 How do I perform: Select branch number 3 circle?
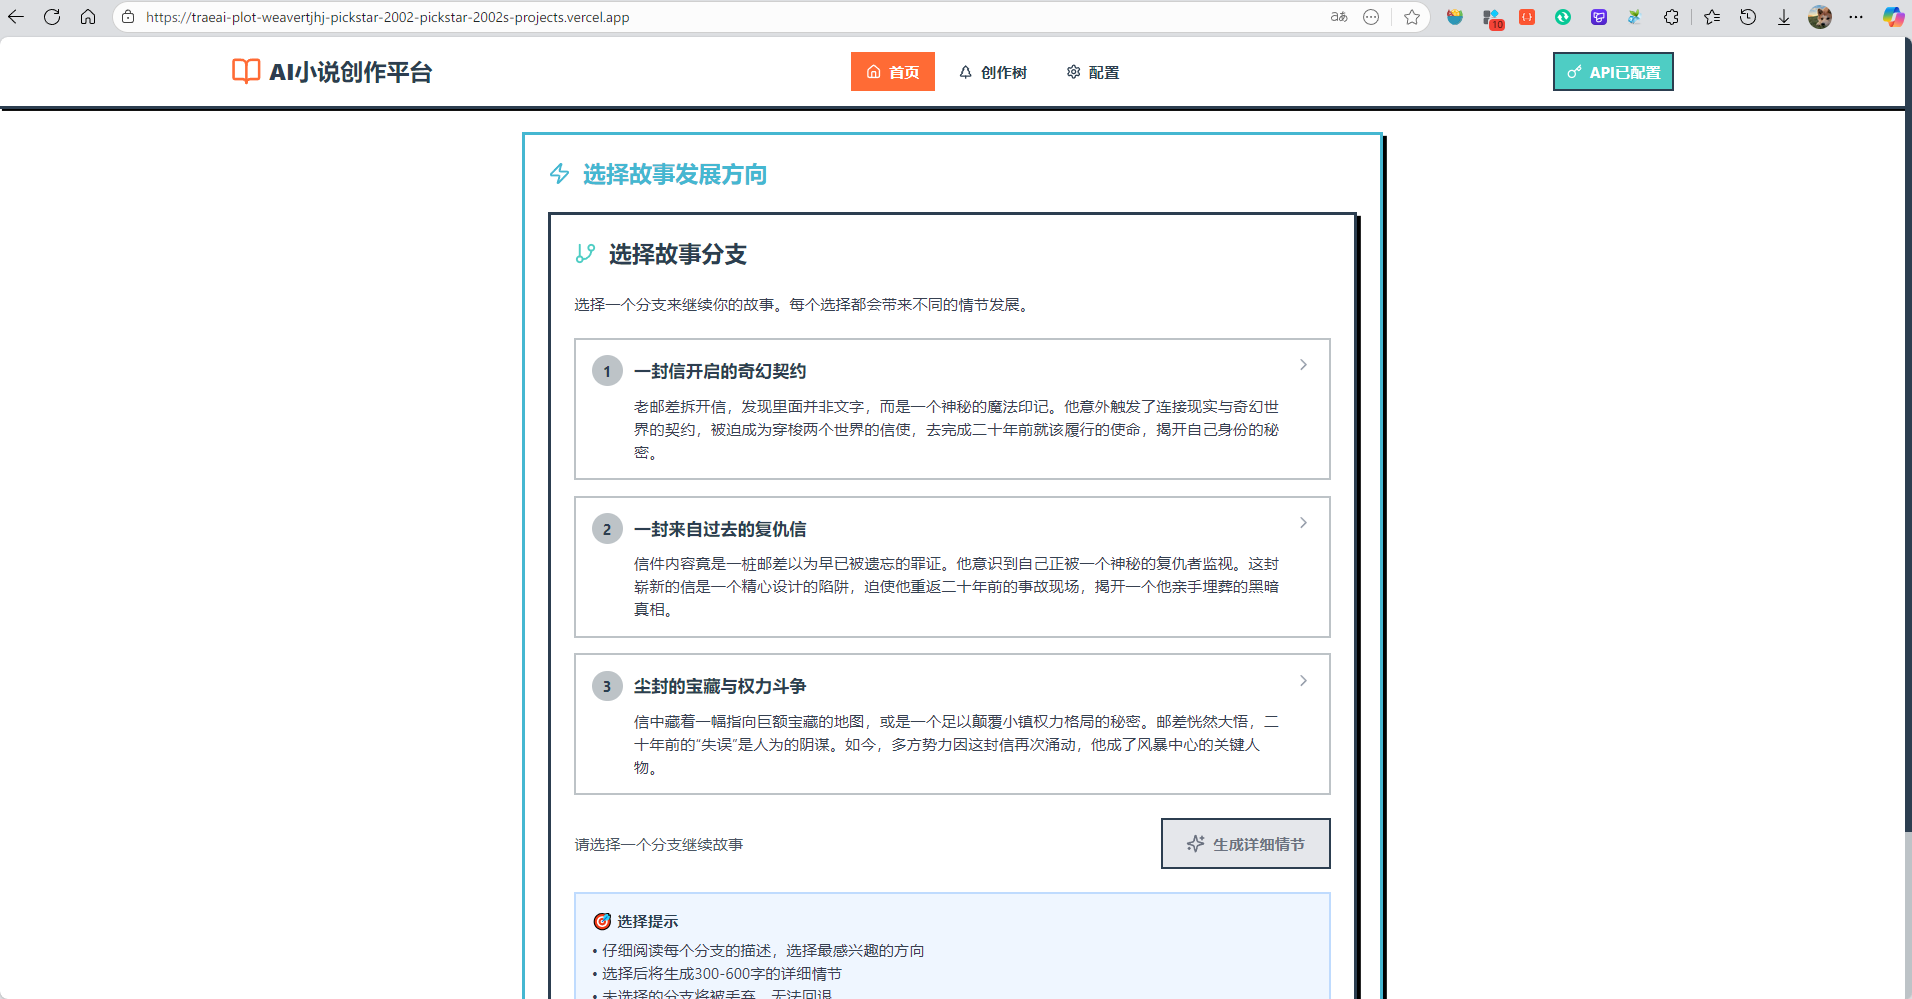pyautogui.click(x=607, y=686)
